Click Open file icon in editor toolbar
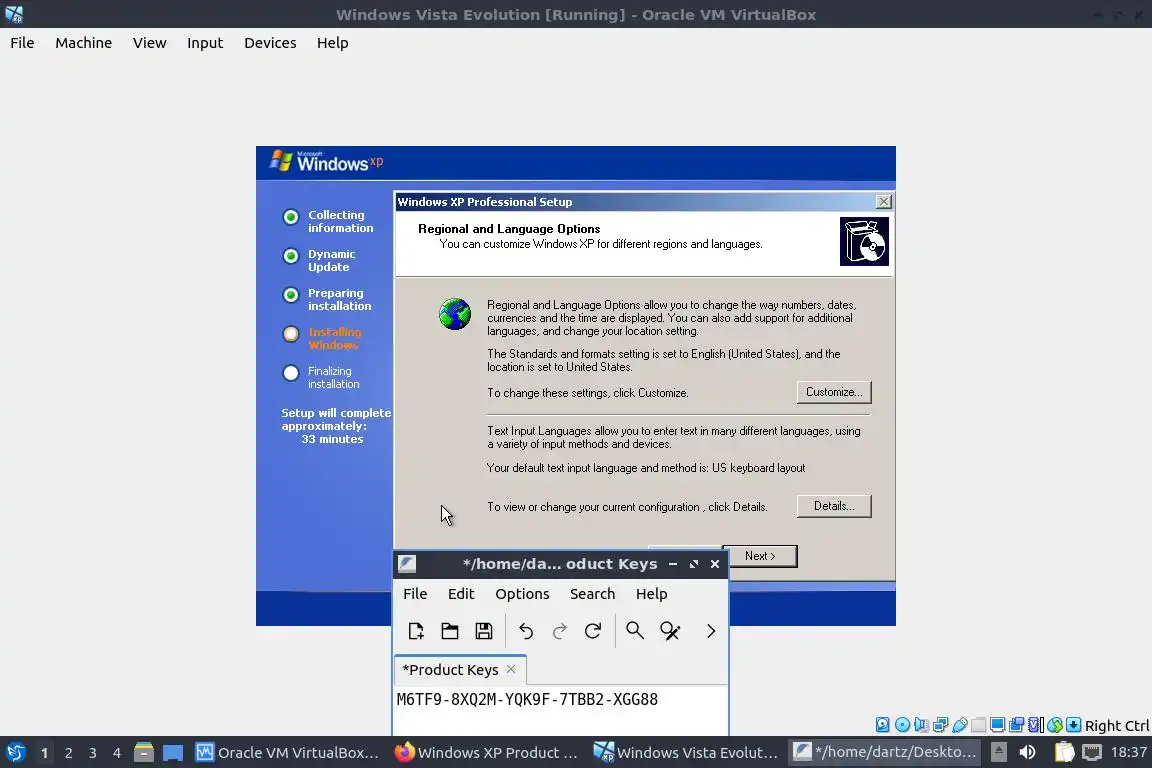The width and height of the screenshot is (1152, 768). 450,631
